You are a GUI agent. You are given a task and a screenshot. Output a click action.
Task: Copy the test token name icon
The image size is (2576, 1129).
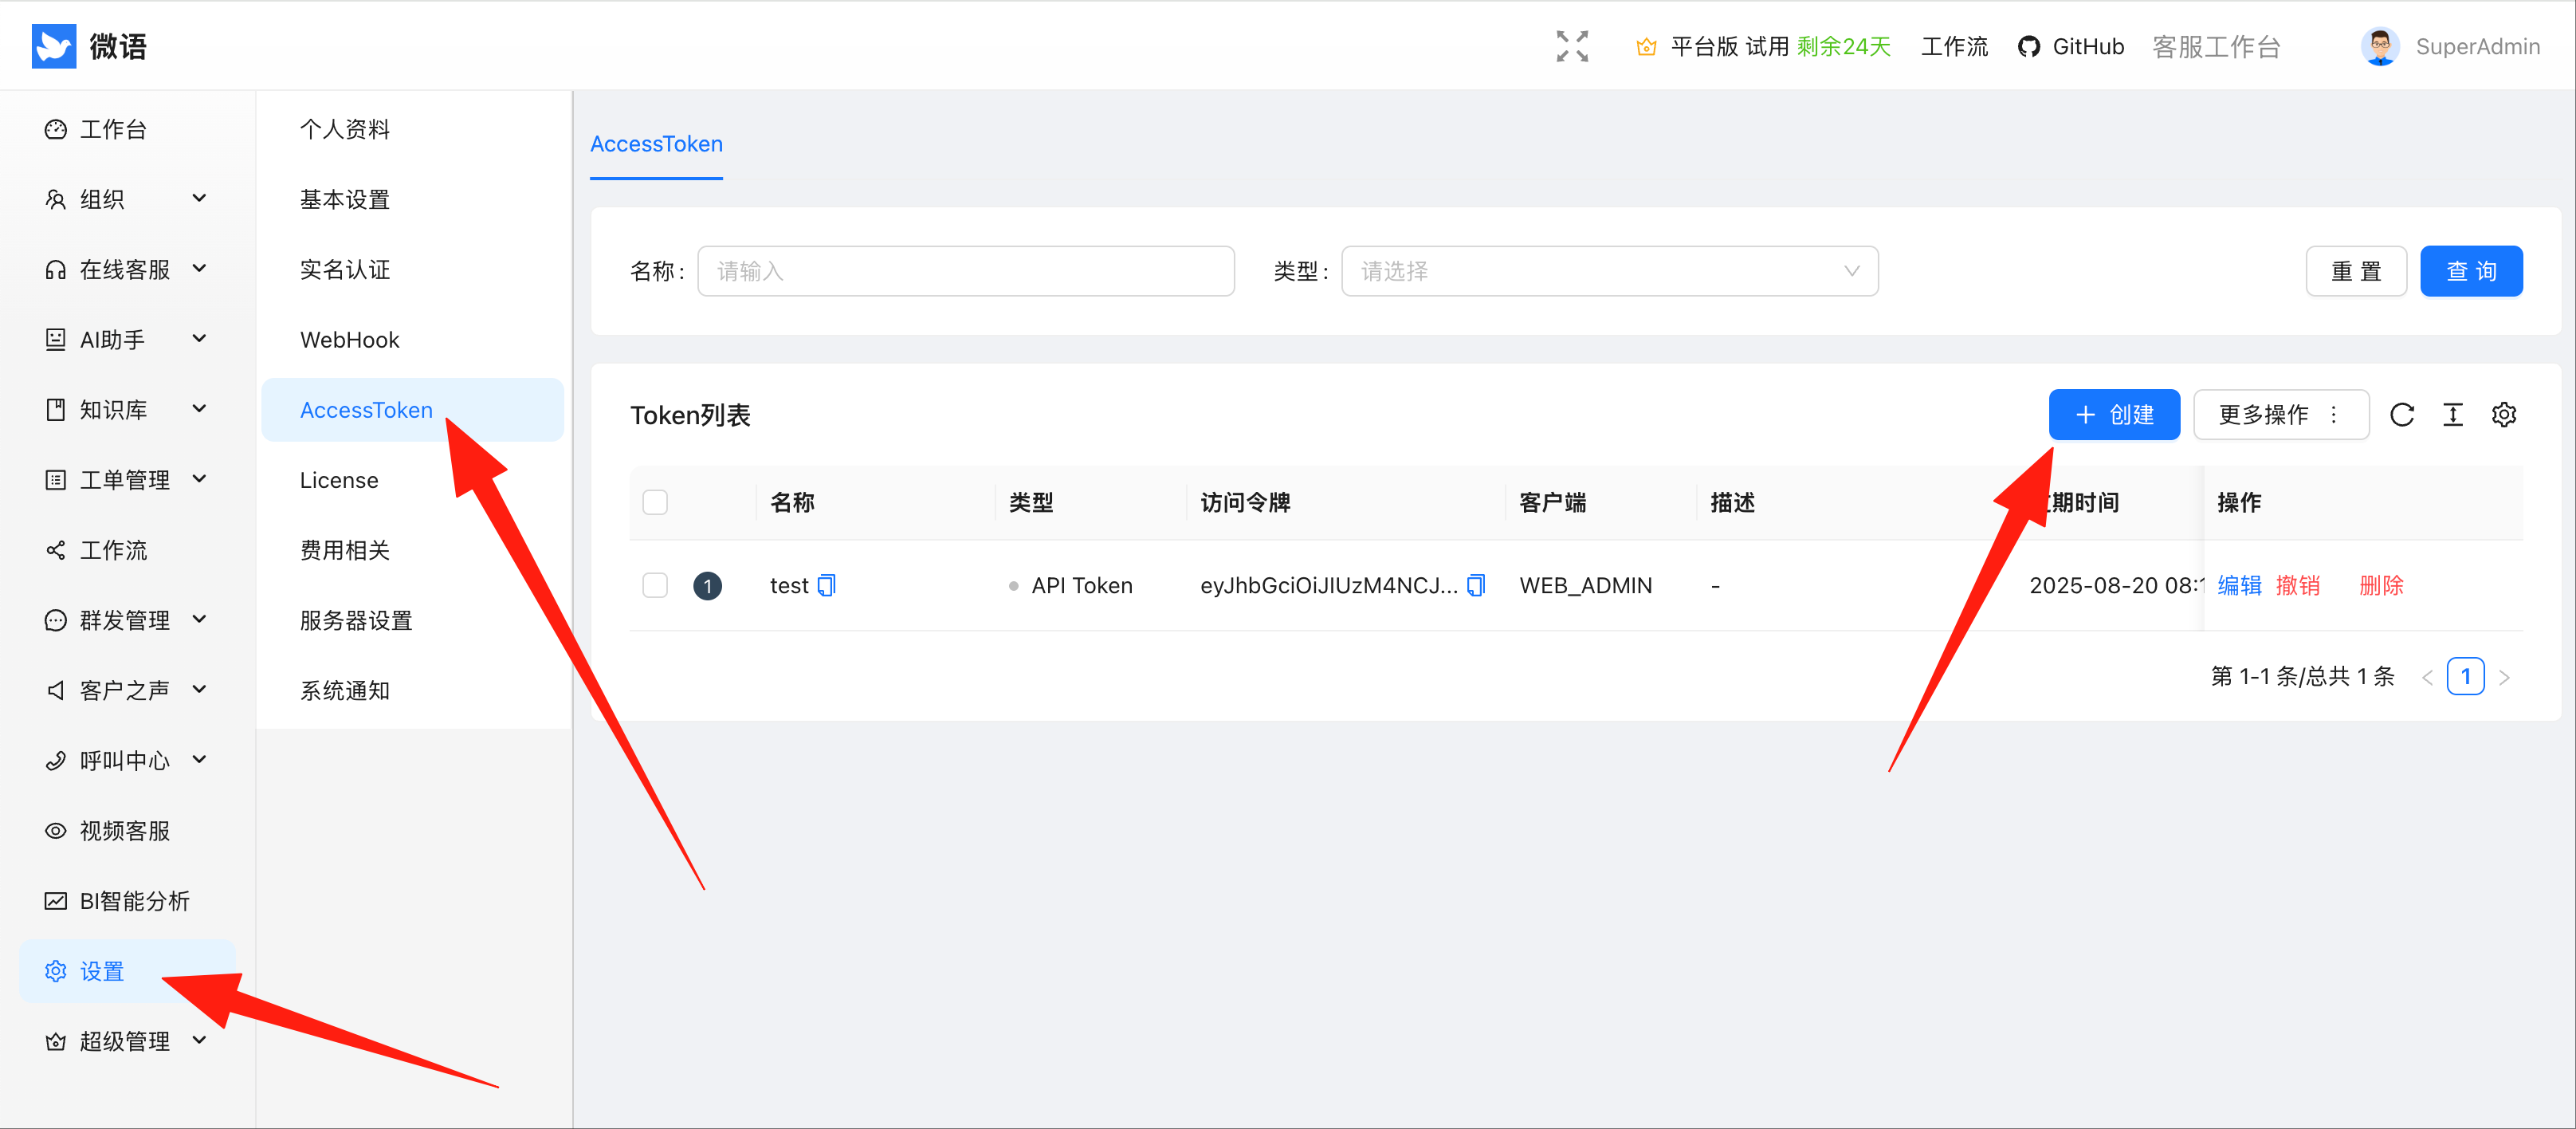click(x=826, y=585)
